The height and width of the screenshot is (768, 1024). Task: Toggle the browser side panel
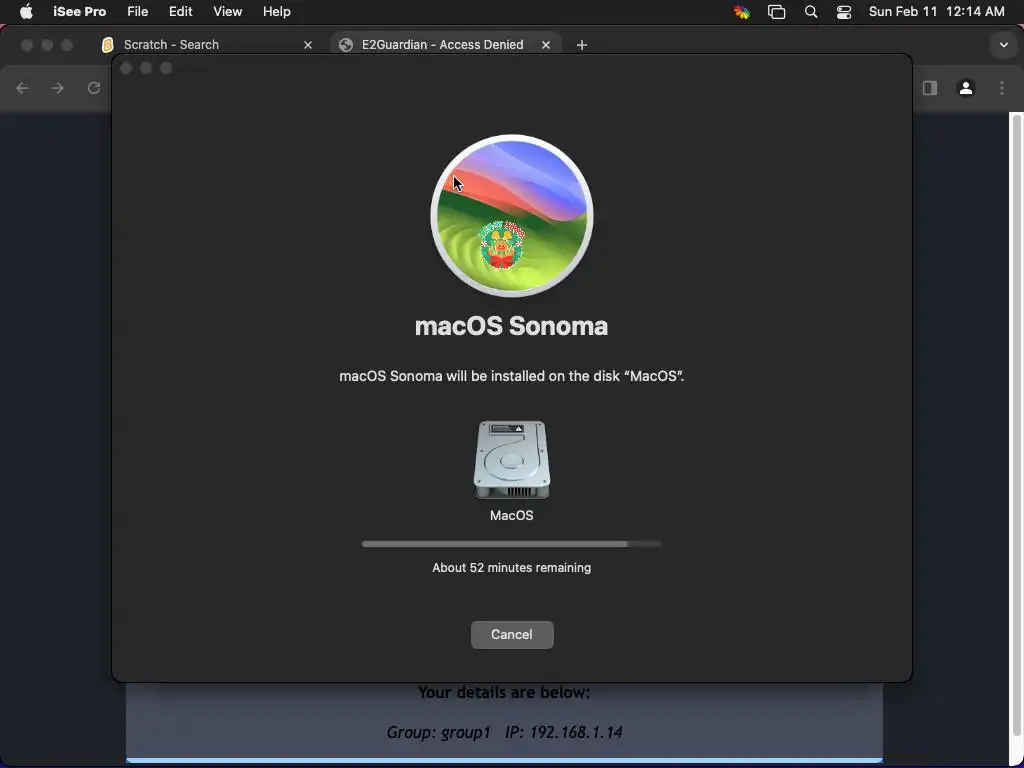[930, 88]
